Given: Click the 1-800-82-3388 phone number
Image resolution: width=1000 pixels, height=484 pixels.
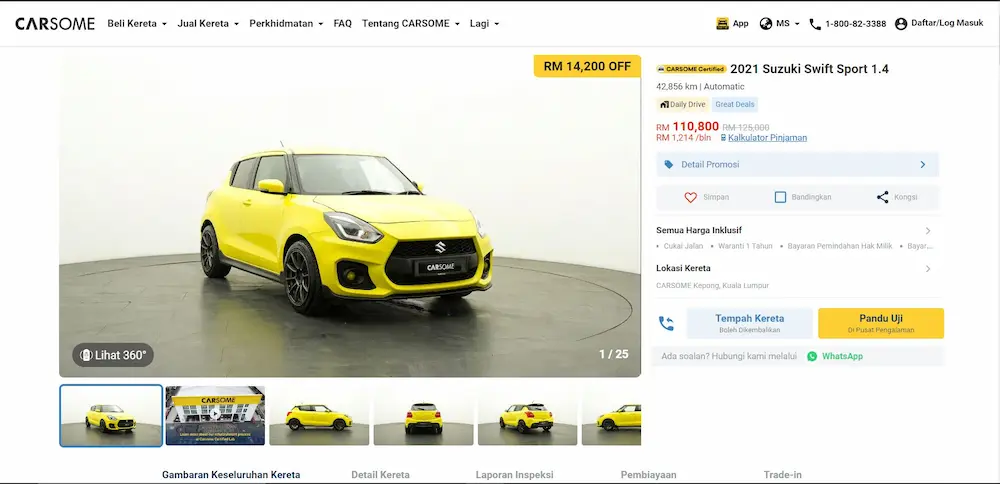Looking at the screenshot, I should coord(855,24).
